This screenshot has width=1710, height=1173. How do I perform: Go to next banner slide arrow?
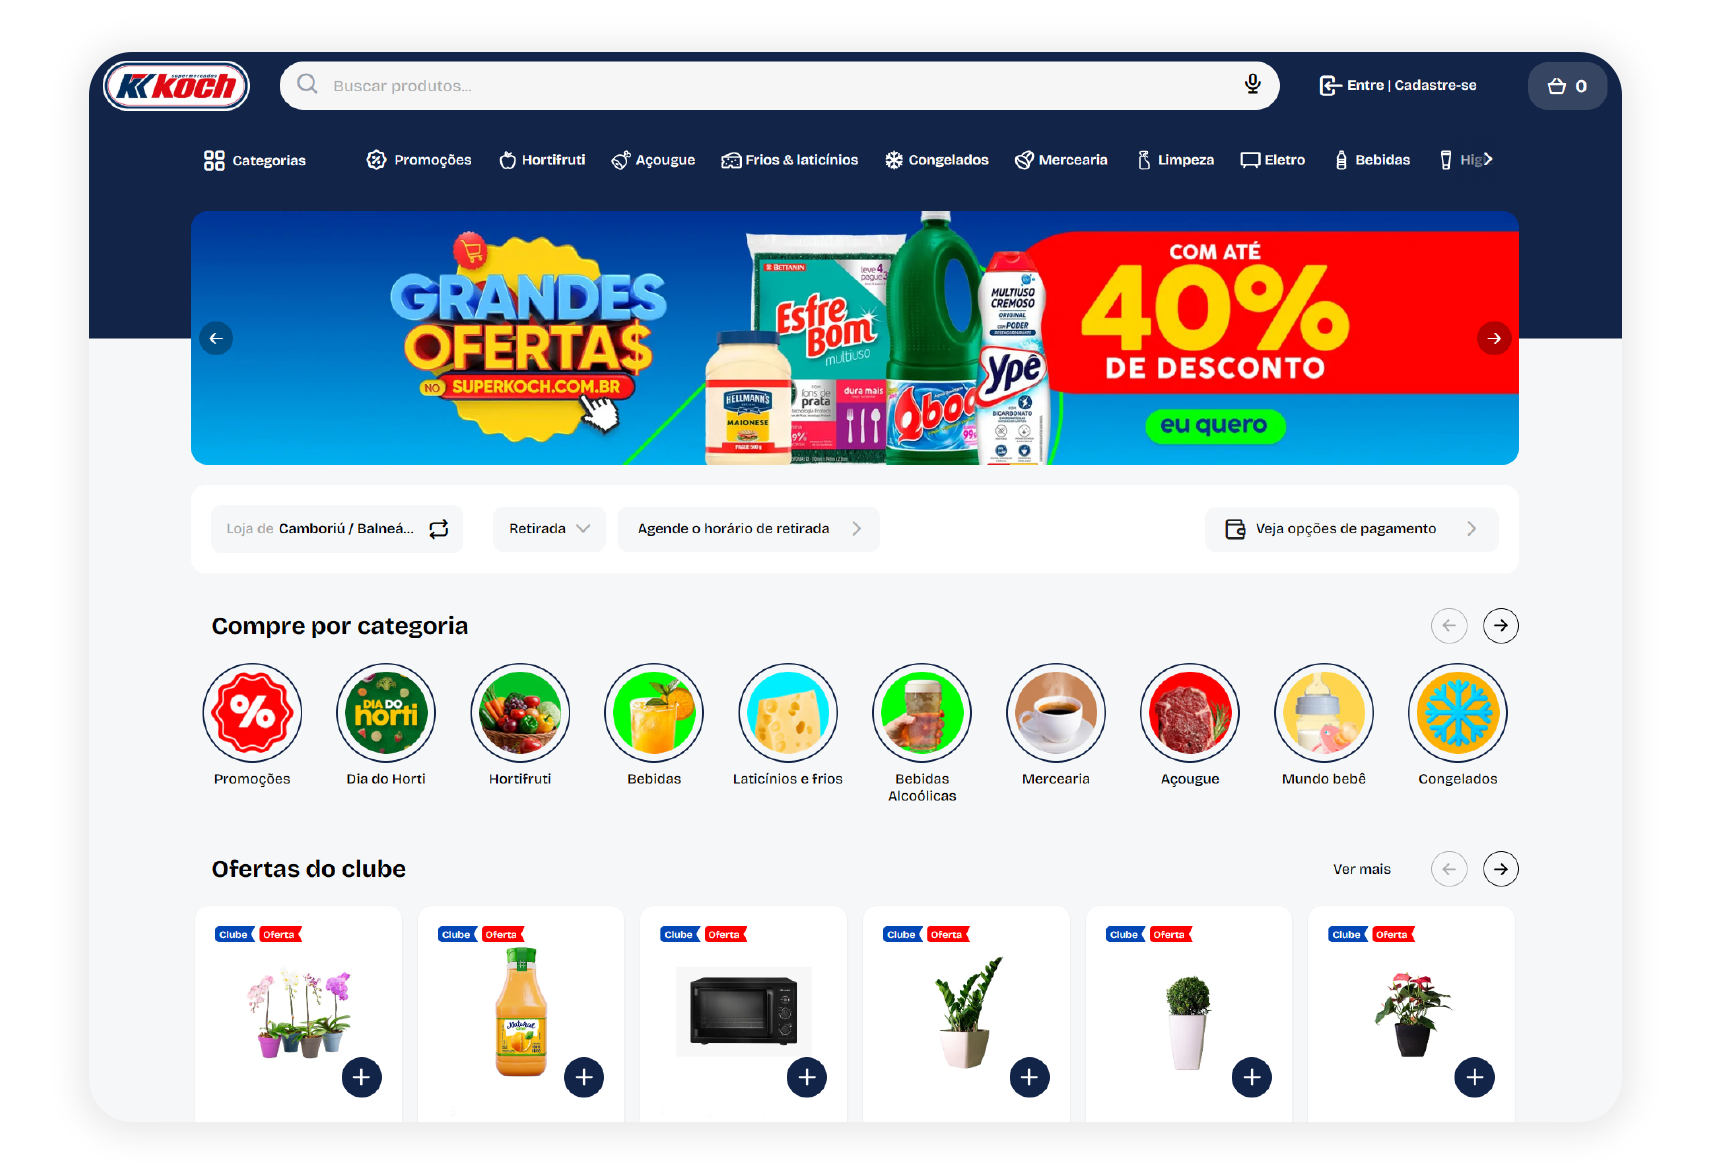pyautogui.click(x=1494, y=338)
